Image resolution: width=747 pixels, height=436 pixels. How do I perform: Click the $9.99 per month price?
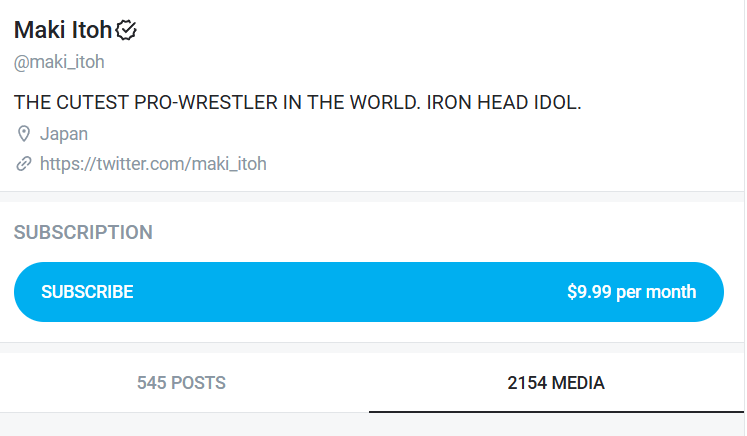click(631, 292)
